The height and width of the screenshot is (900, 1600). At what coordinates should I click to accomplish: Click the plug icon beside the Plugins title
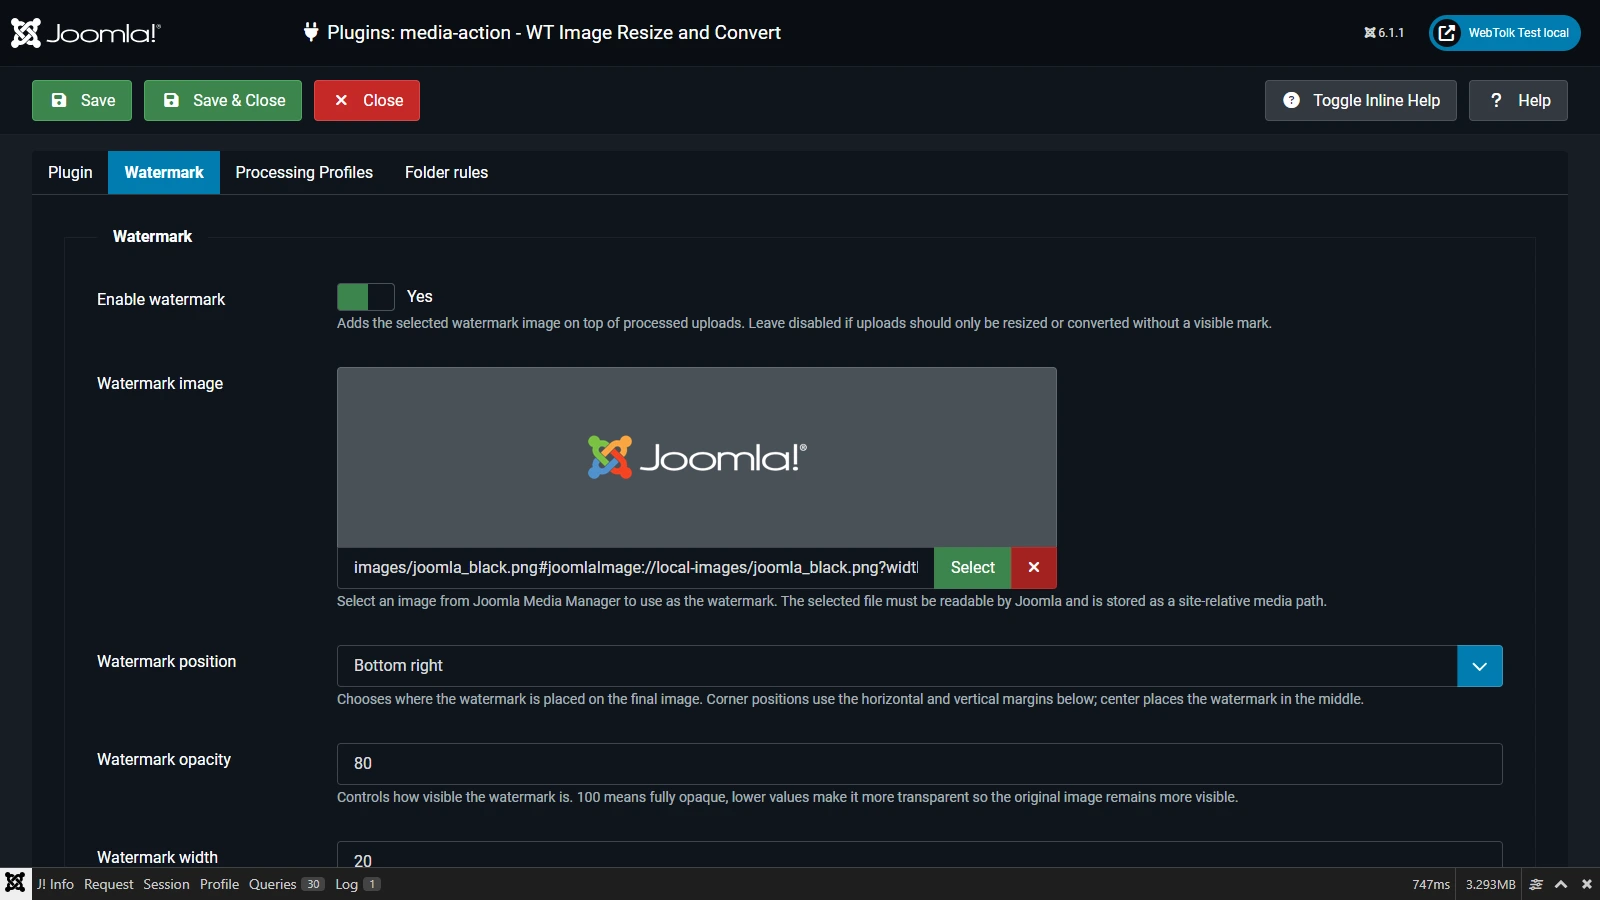(x=311, y=32)
